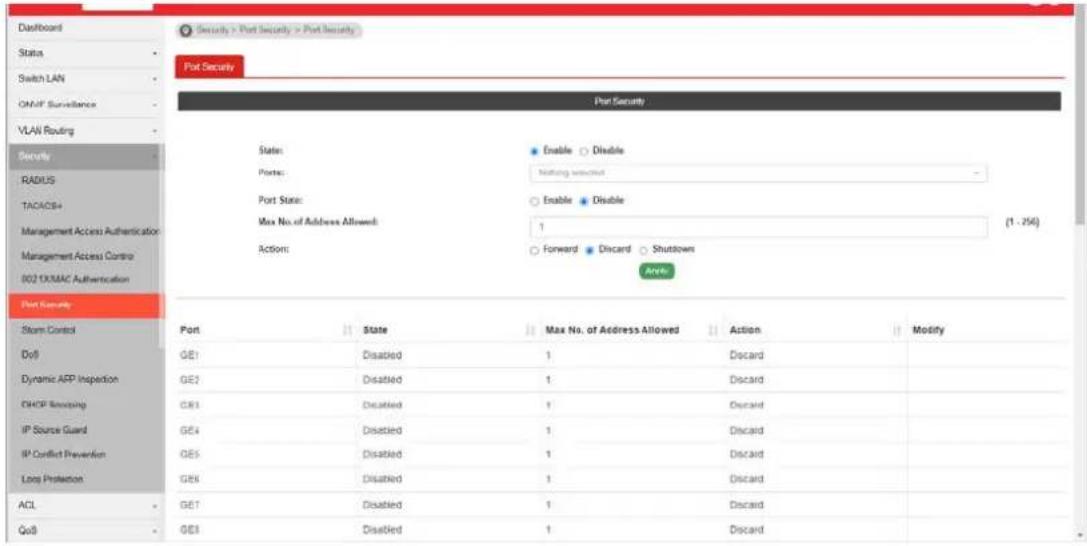Click the breadcrumb circle icon

click(186, 30)
